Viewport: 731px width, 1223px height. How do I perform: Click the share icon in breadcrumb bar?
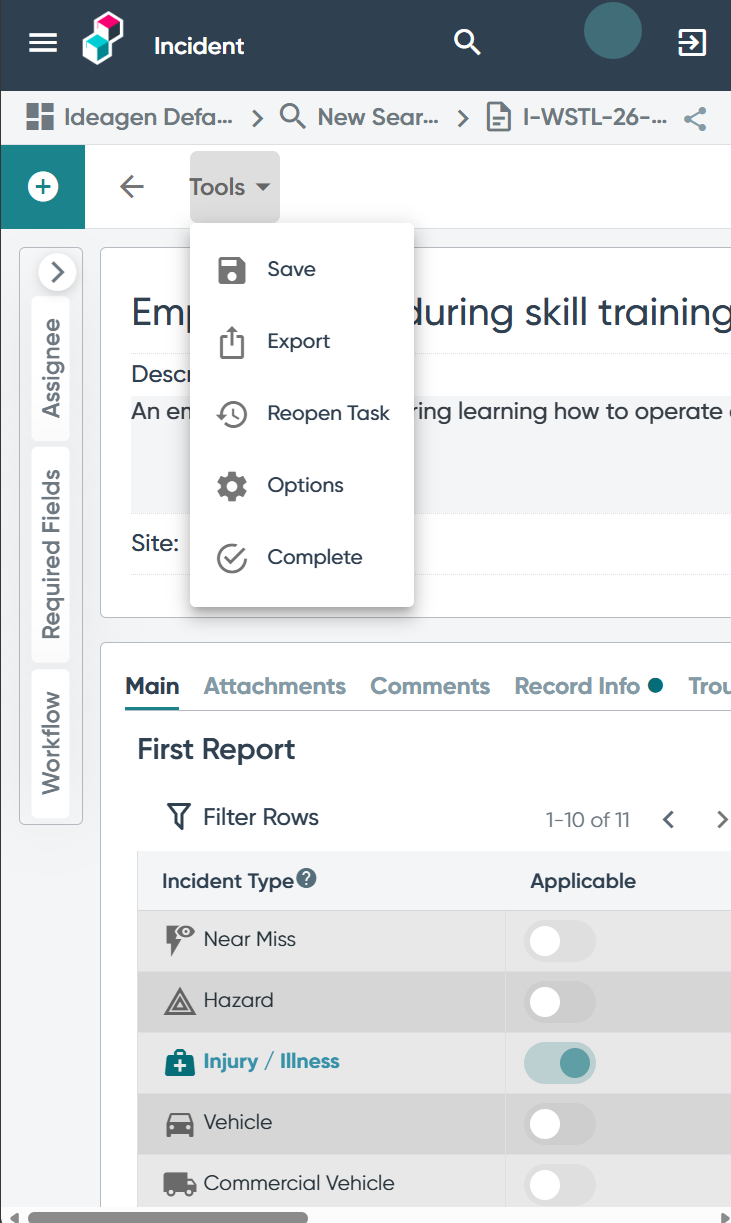pos(695,119)
